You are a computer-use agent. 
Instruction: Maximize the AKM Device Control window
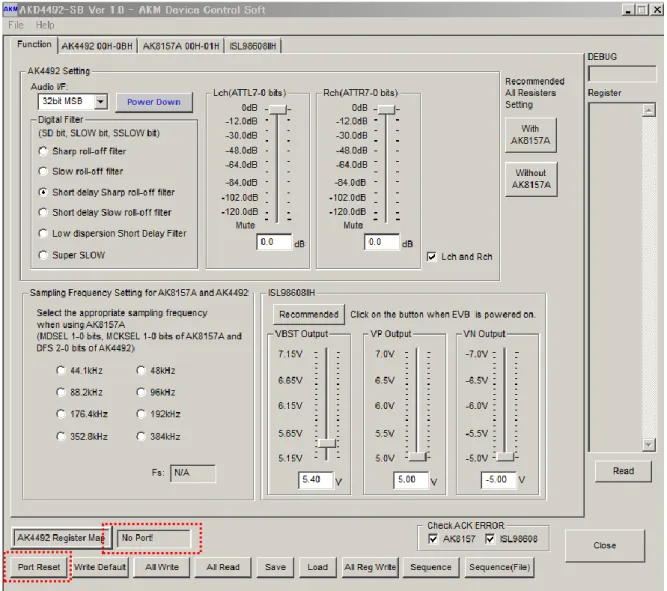coord(641,9)
